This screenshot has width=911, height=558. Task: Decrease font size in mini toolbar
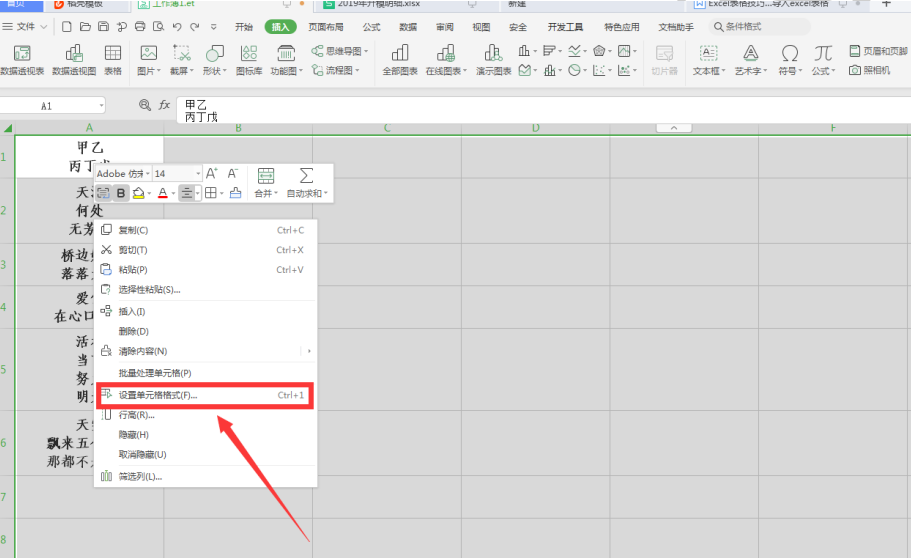(x=233, y=173)
